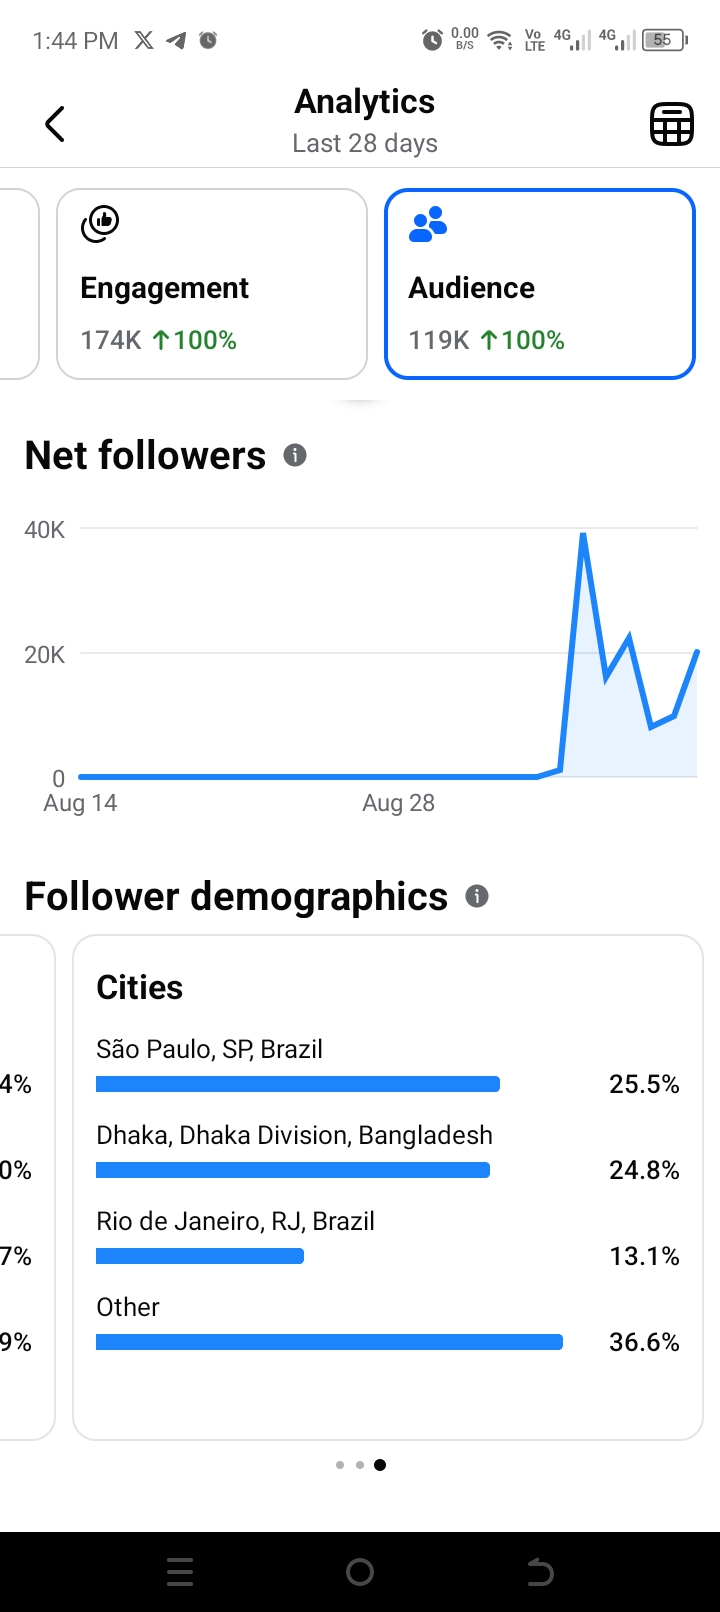Tap the people audience icon

pyautogui.click(x=428, y=224)
